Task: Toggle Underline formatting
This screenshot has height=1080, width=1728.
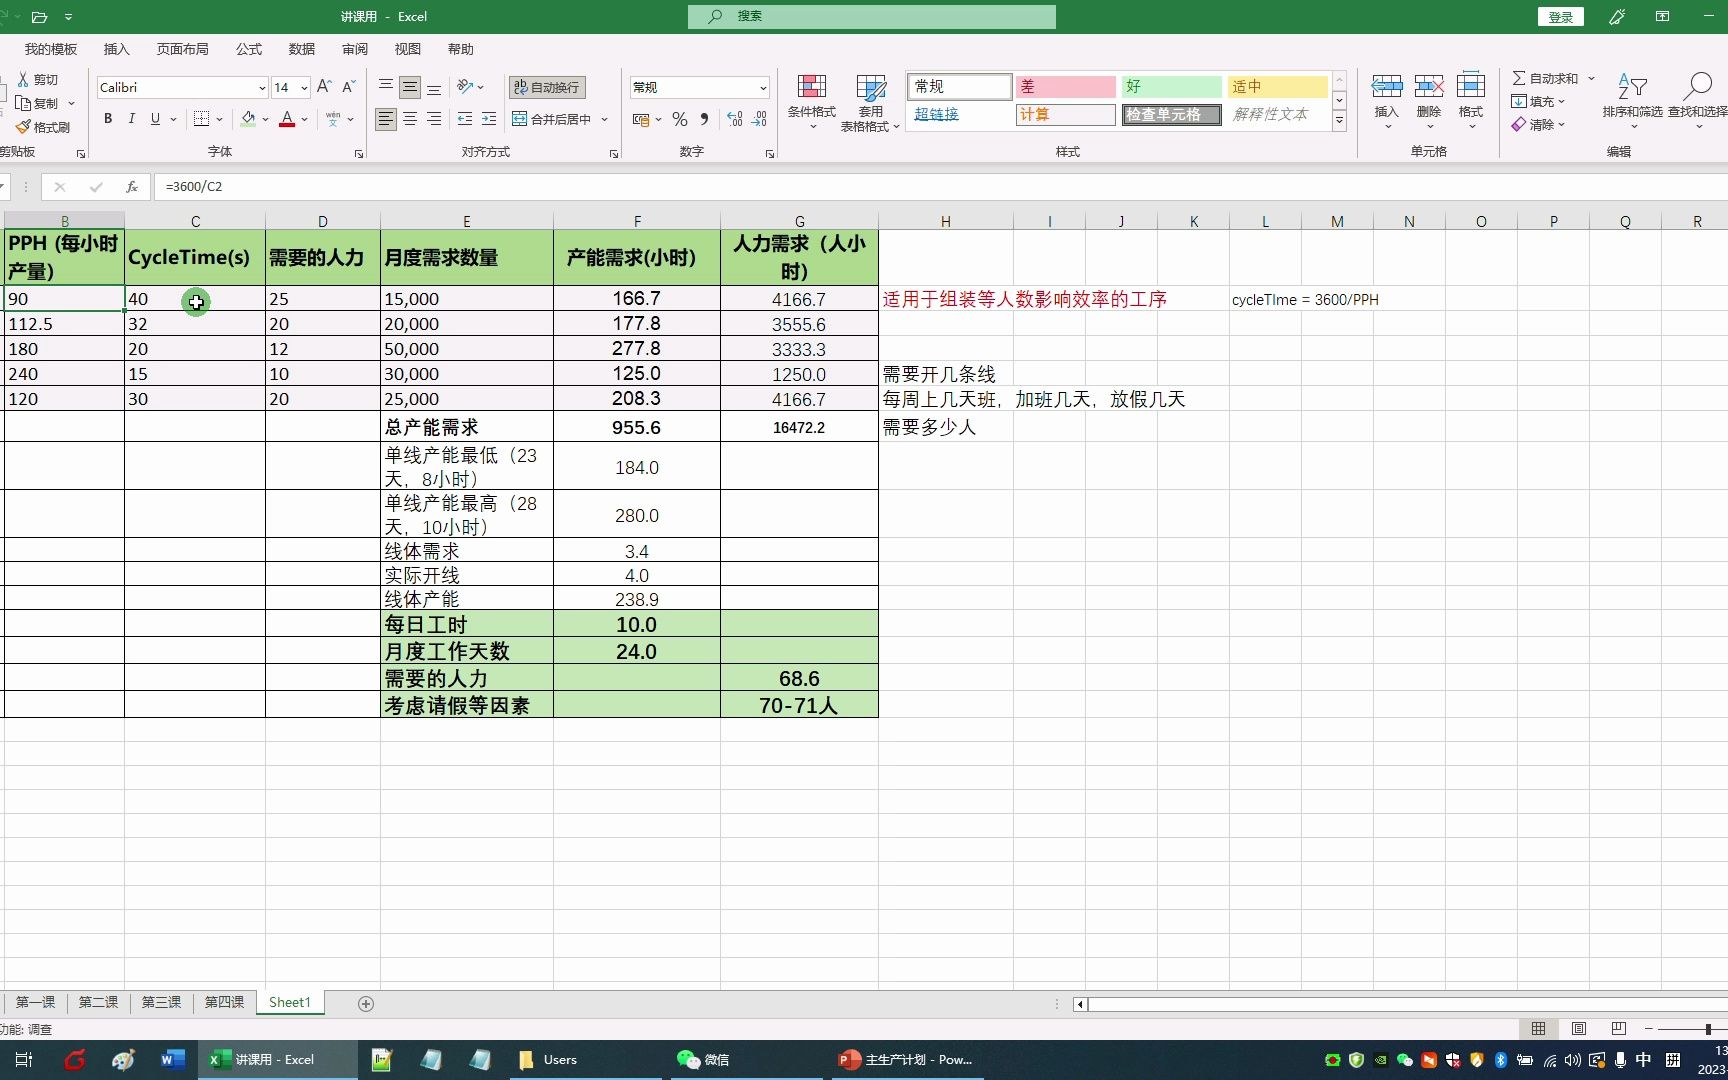Action: tap(155, 119)
